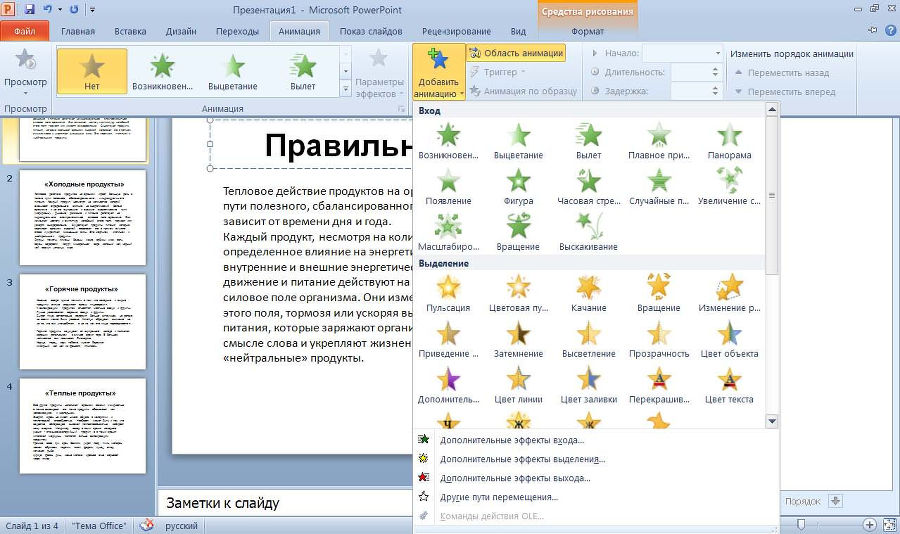This screenshot has width=900, height=534.
Task: Open the Дизайн tab
Action: pyautogui.click(x=181, y=31)
